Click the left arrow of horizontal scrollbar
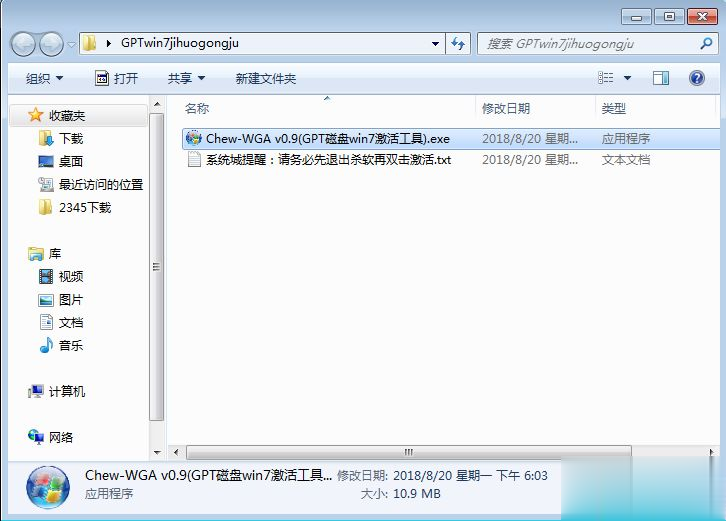This screenshot has width=726, height=521. coord(176,452)
